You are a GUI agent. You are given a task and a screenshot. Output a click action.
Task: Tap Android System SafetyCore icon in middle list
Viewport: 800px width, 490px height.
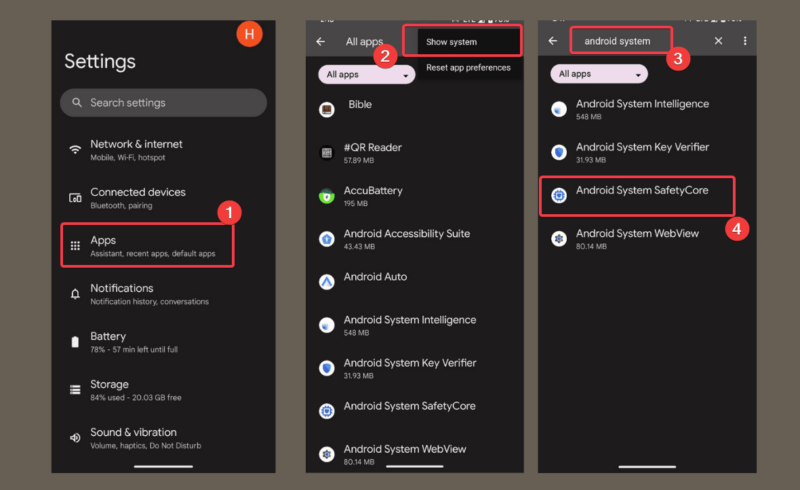327,411
